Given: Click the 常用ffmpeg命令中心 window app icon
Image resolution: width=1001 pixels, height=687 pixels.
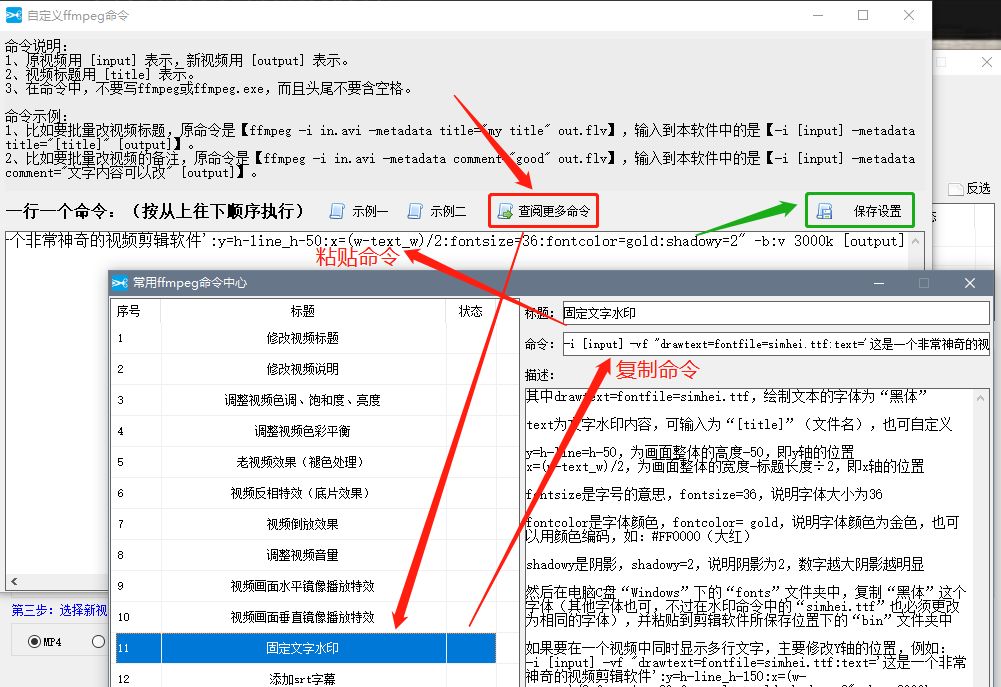Looking at the screenshot, I should 119,283.
